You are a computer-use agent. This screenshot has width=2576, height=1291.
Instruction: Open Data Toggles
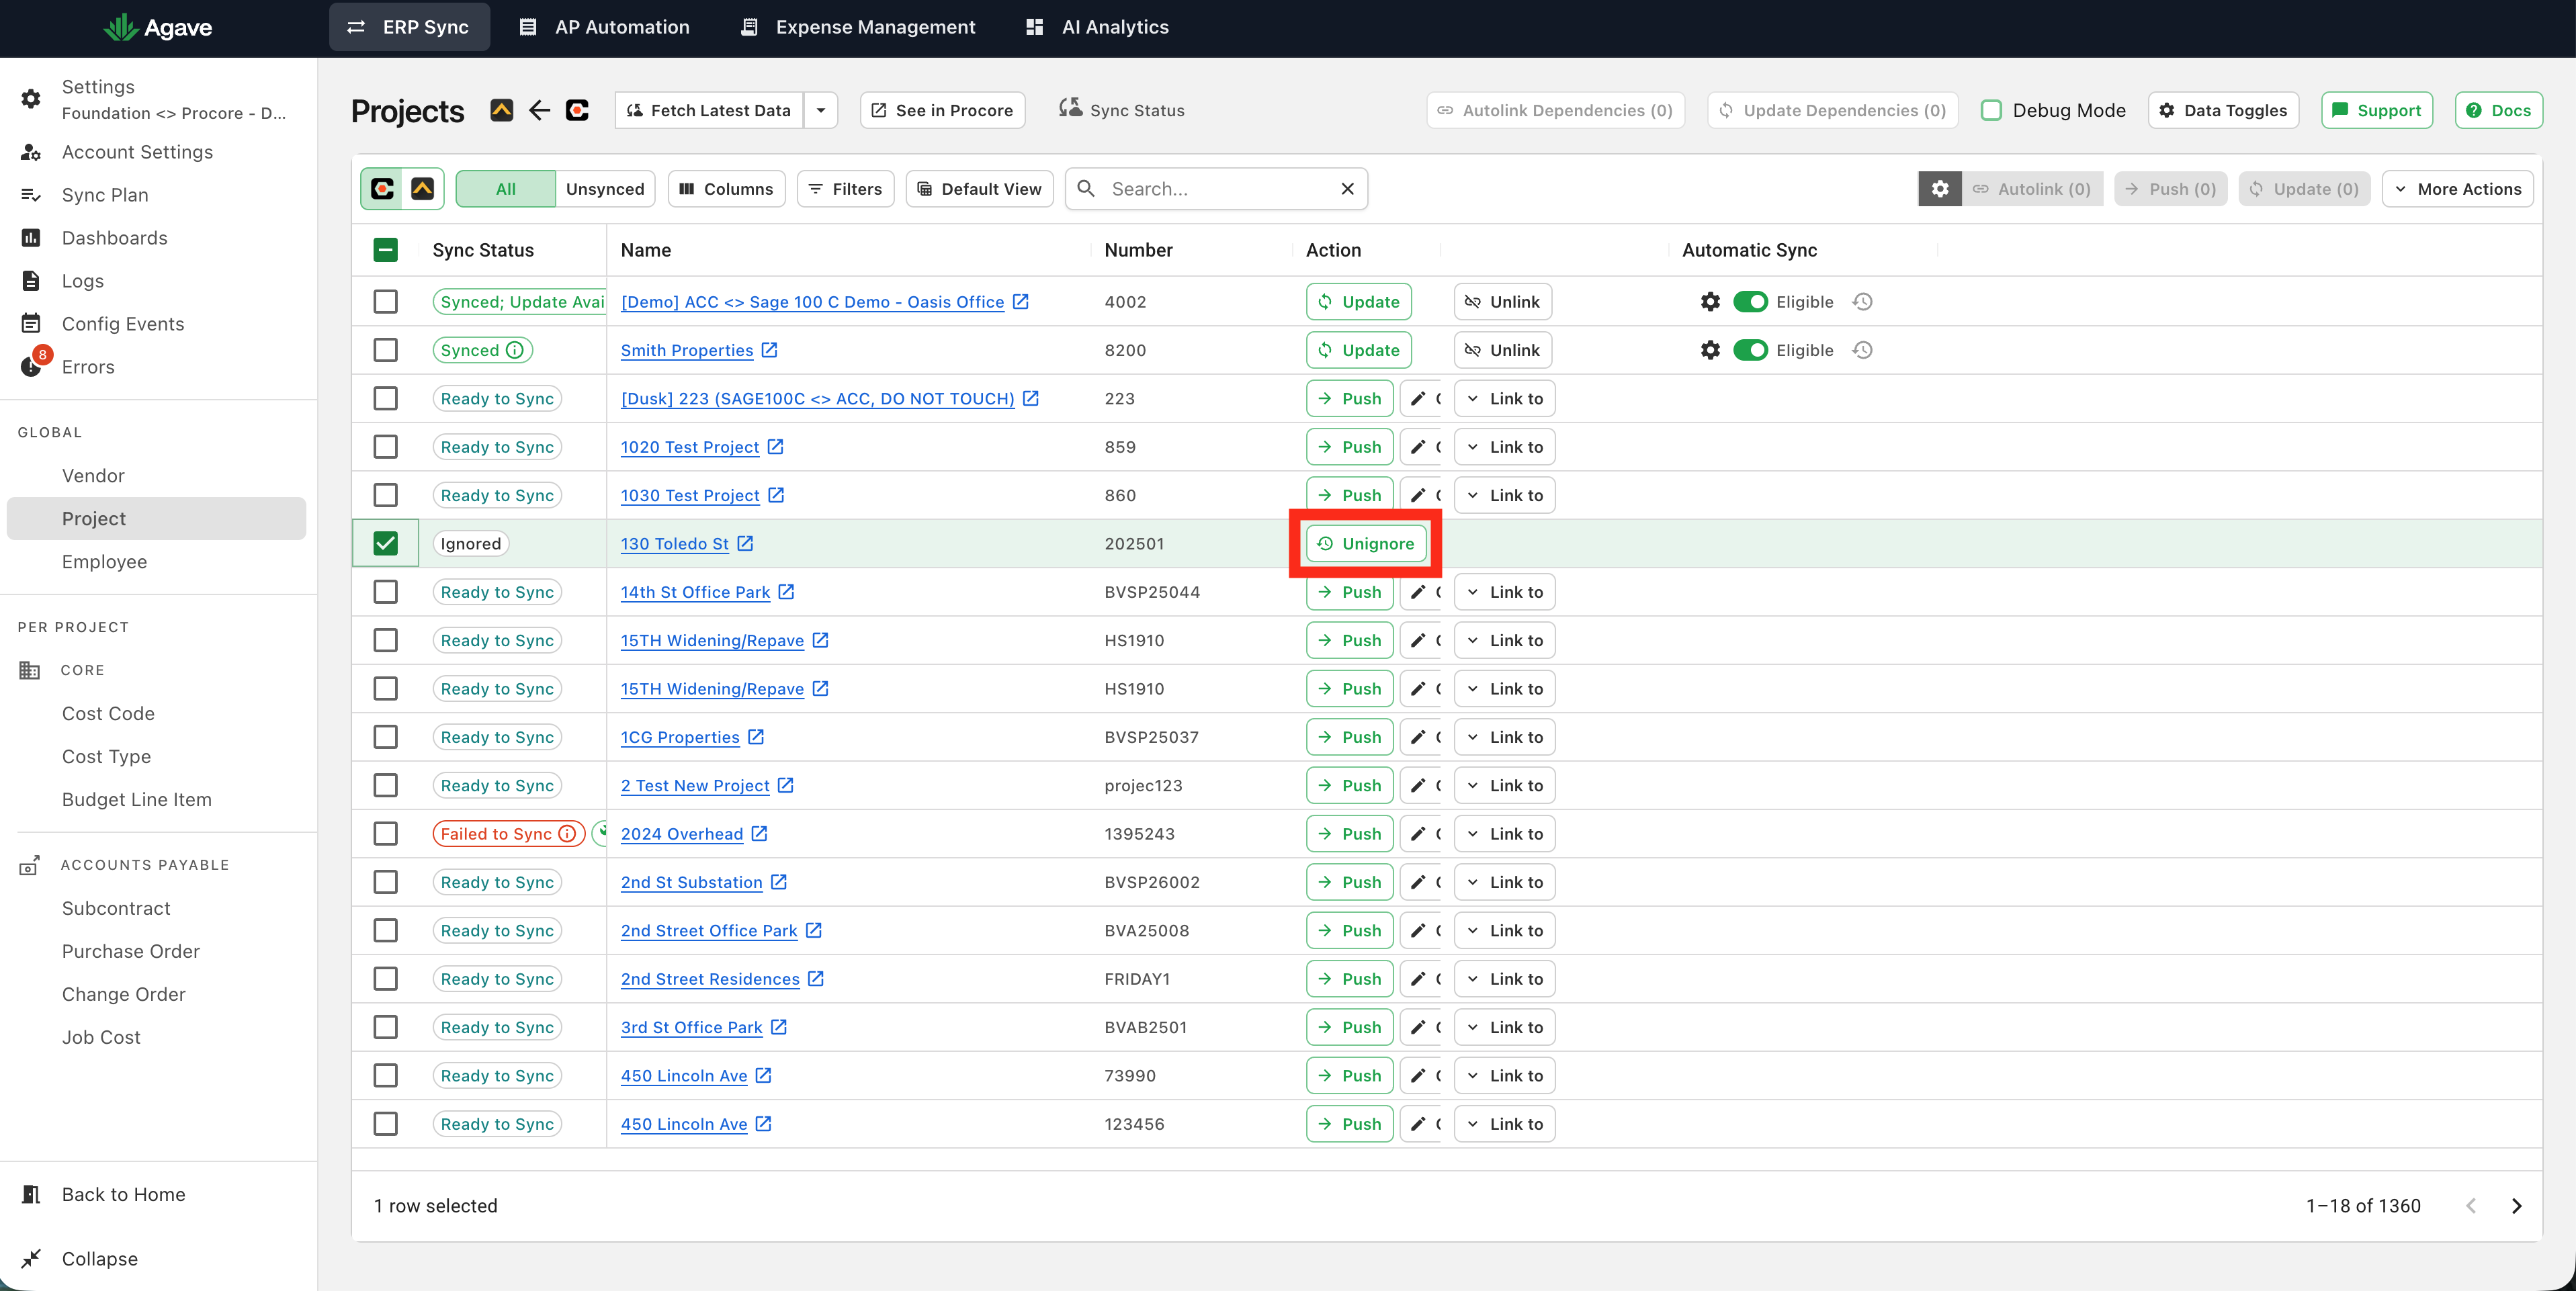[2223, 110]
